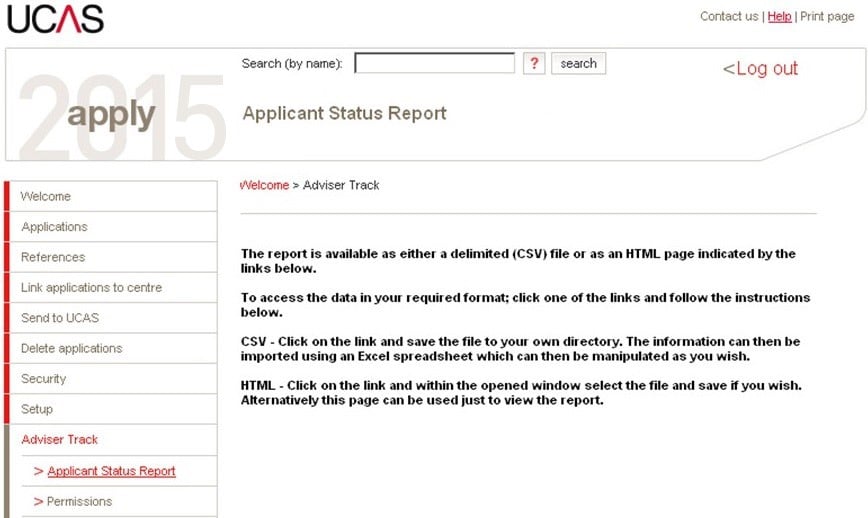This screenshot has height=518, width=868.
Task: Open the Welcome sidebar menu item
Action: click(113, 196)
